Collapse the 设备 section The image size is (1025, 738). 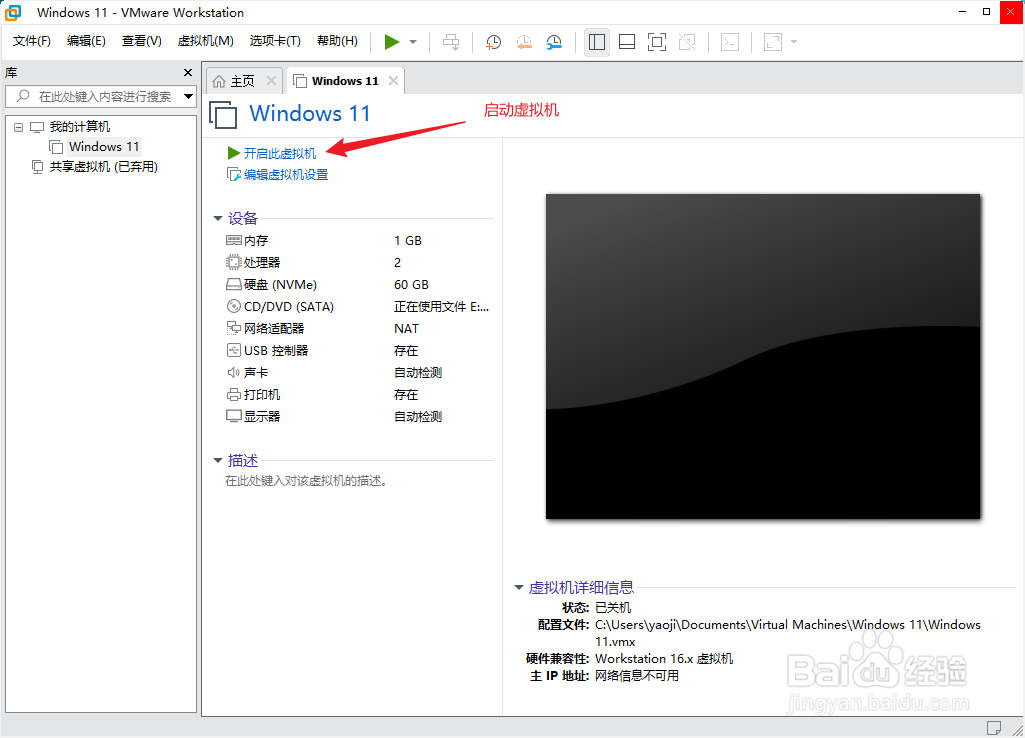pos(218,218)
